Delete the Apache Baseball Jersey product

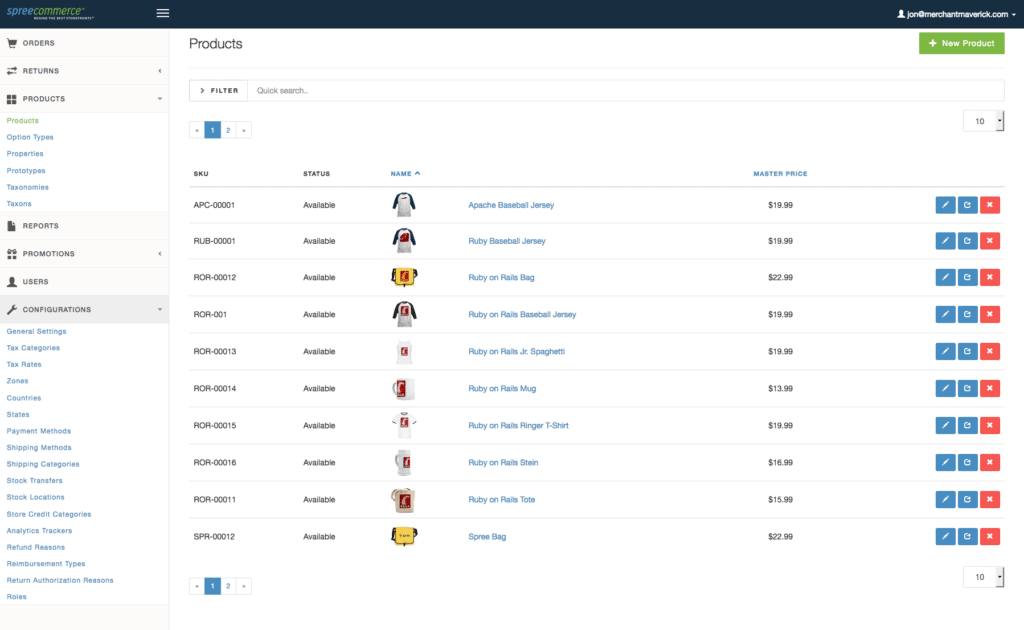pos(990,205)
